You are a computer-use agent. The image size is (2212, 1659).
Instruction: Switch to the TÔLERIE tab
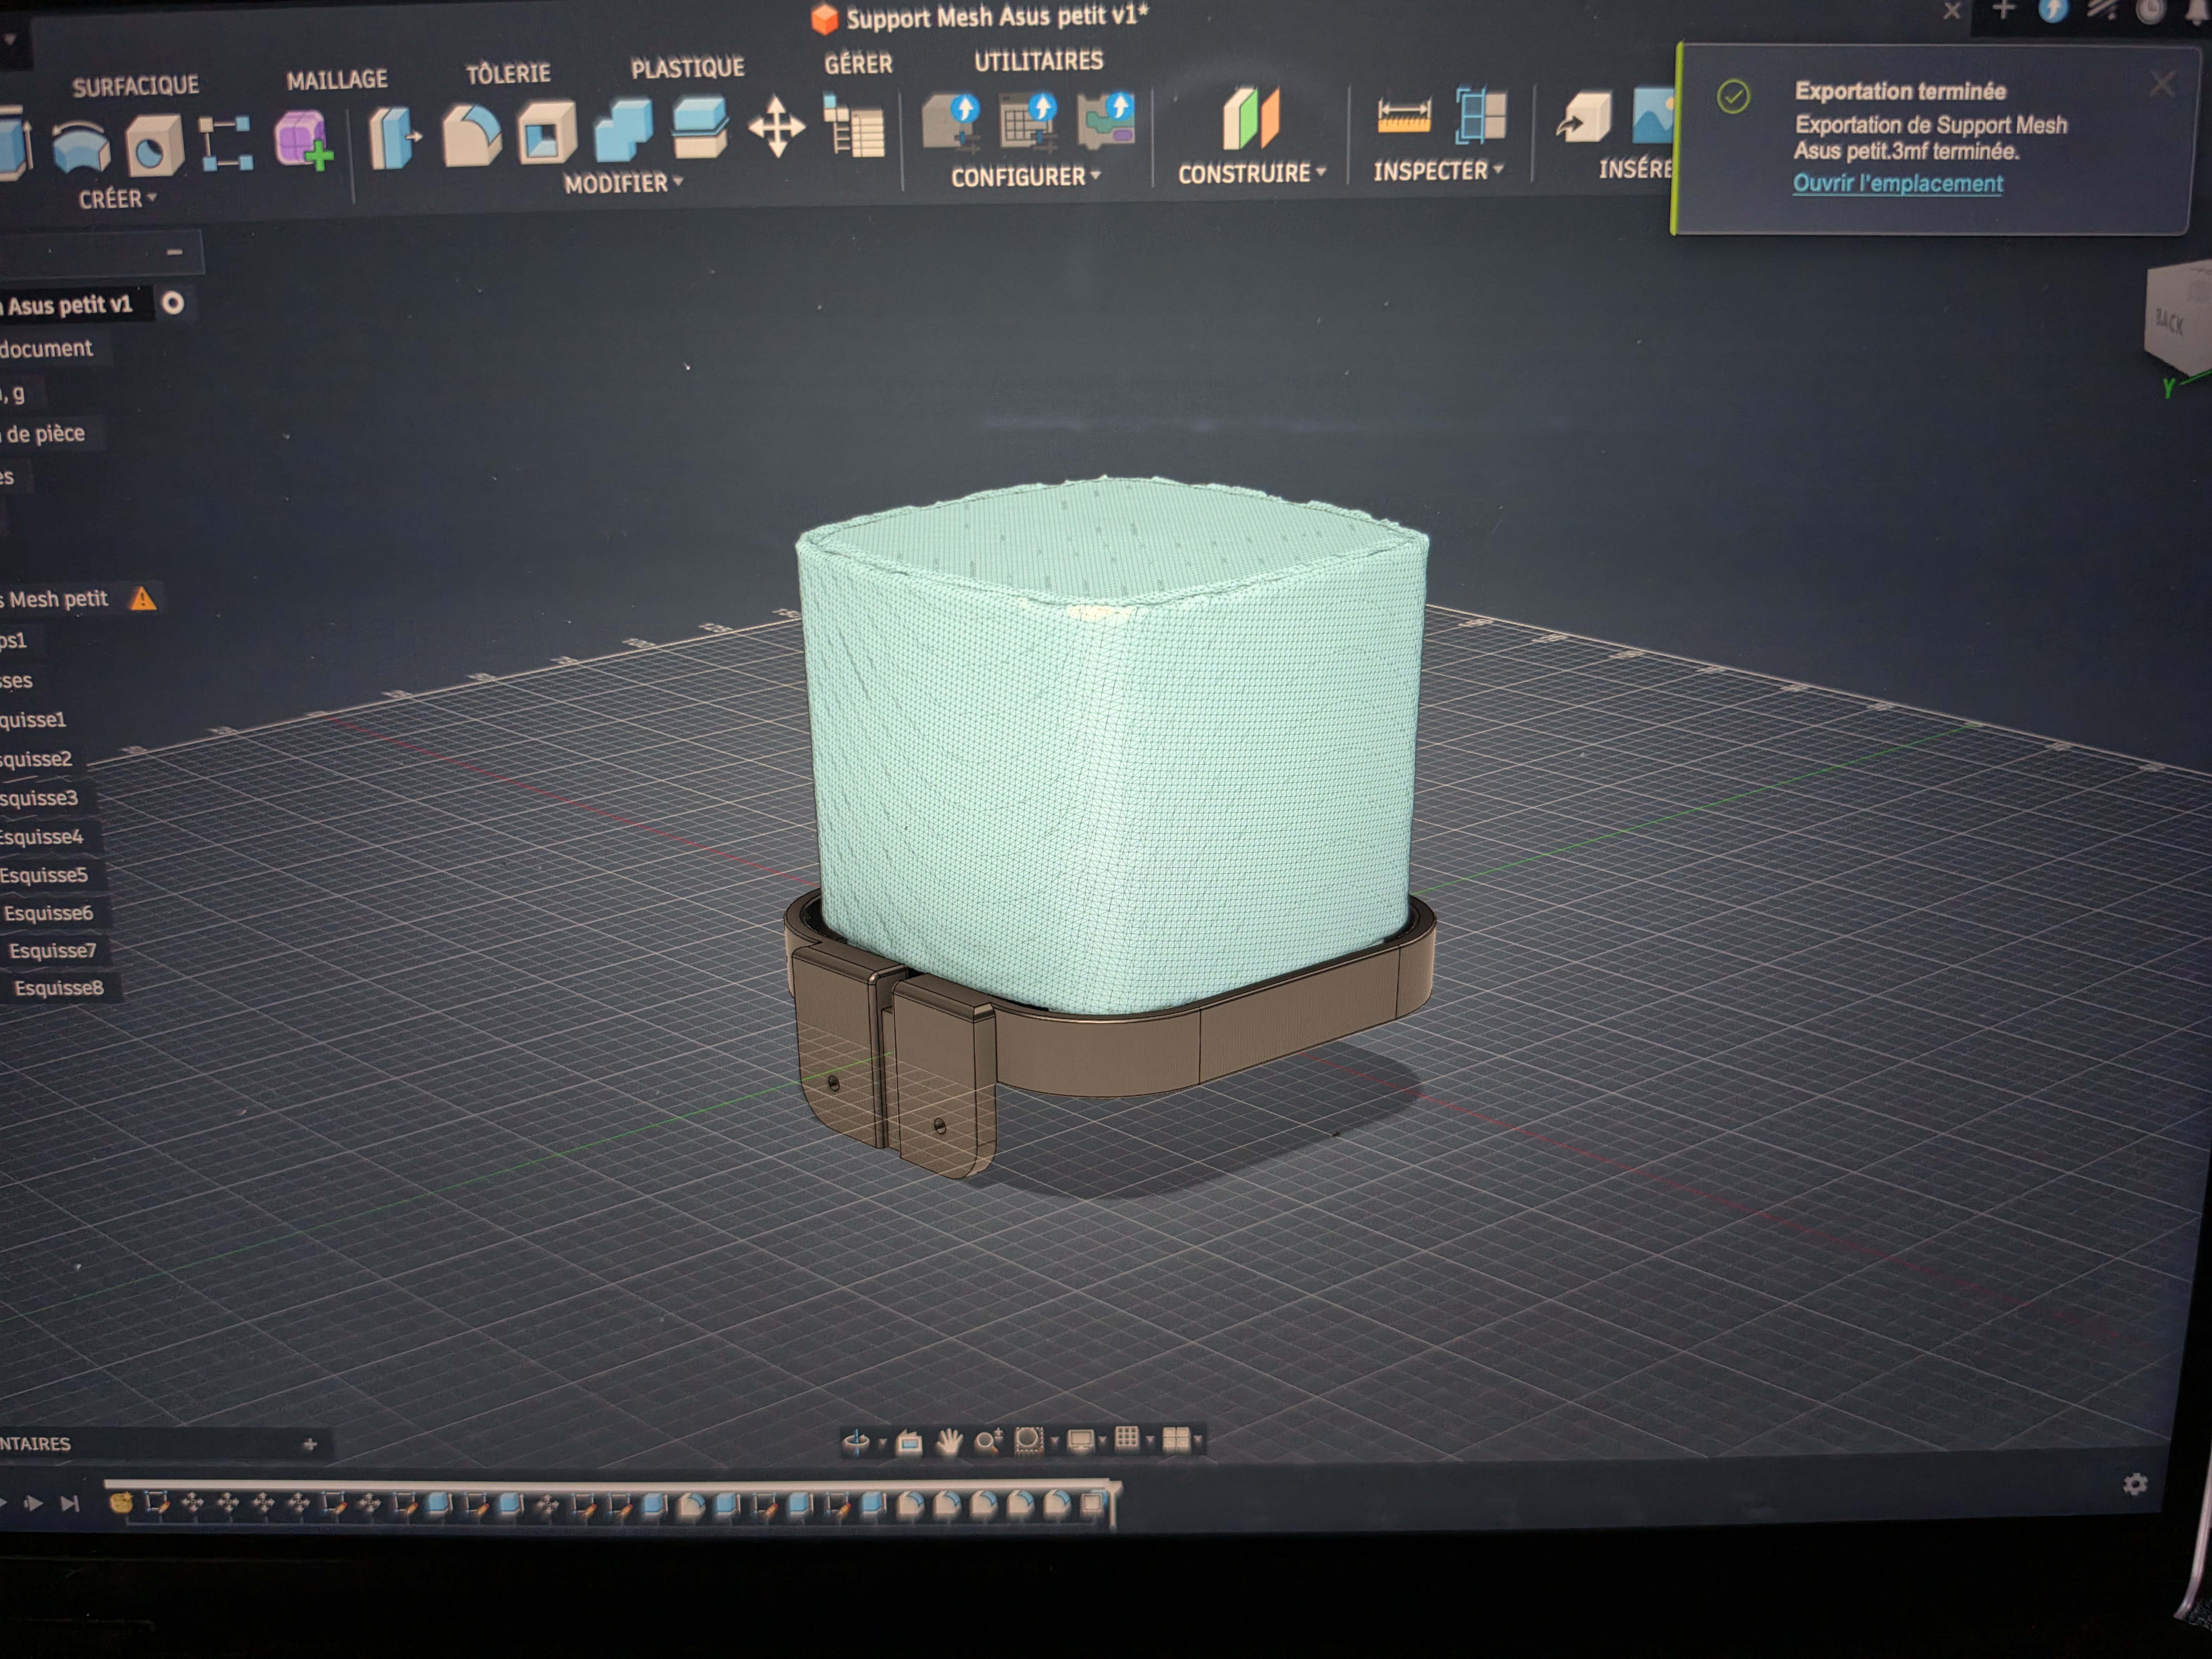click(x=508, y=73)
